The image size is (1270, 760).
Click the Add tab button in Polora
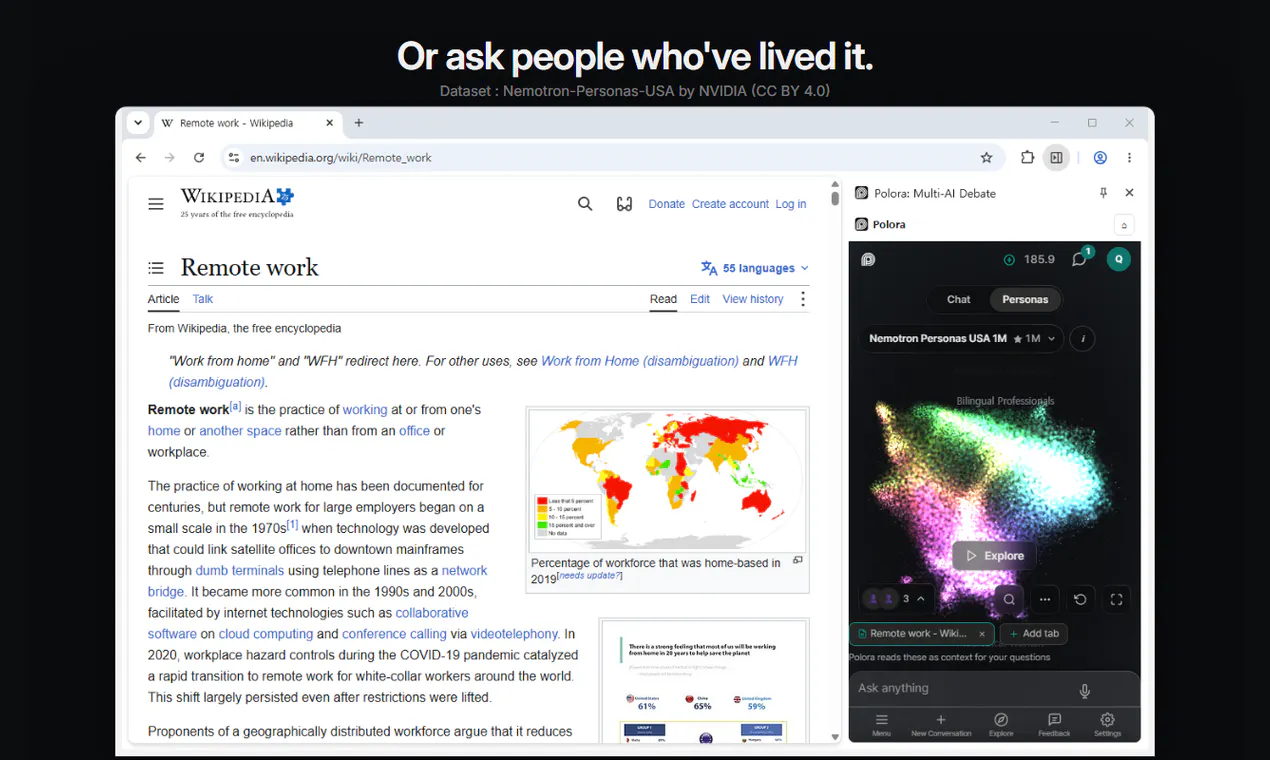tap(1034, 634)
